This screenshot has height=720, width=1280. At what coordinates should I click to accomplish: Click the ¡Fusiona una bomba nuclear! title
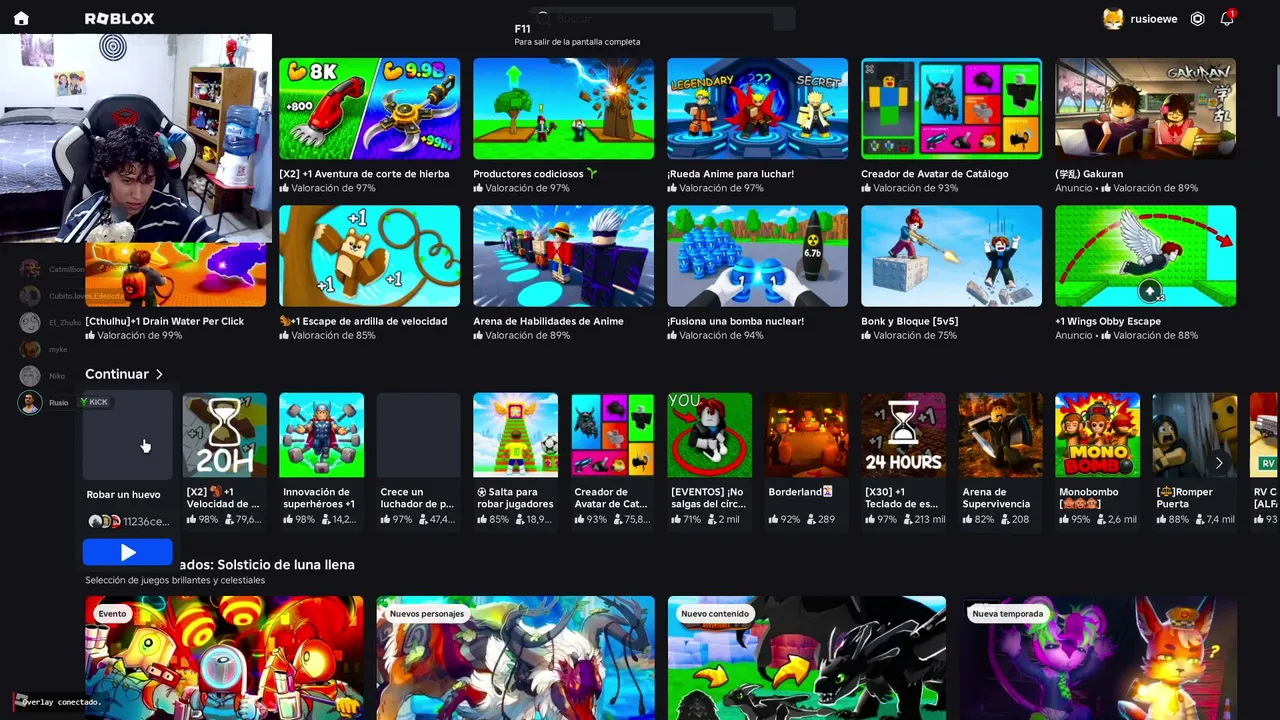(735, 322)
